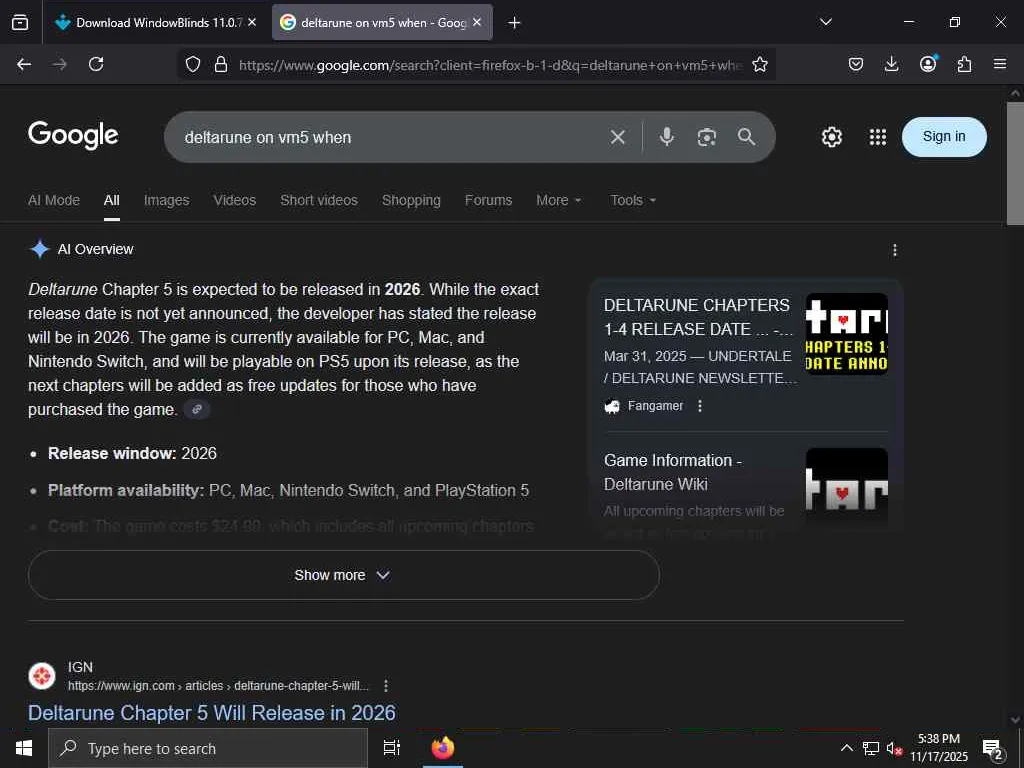1024x768 pixels.
Task: Go forward using the forward arrow
Action: click(59, 64)
